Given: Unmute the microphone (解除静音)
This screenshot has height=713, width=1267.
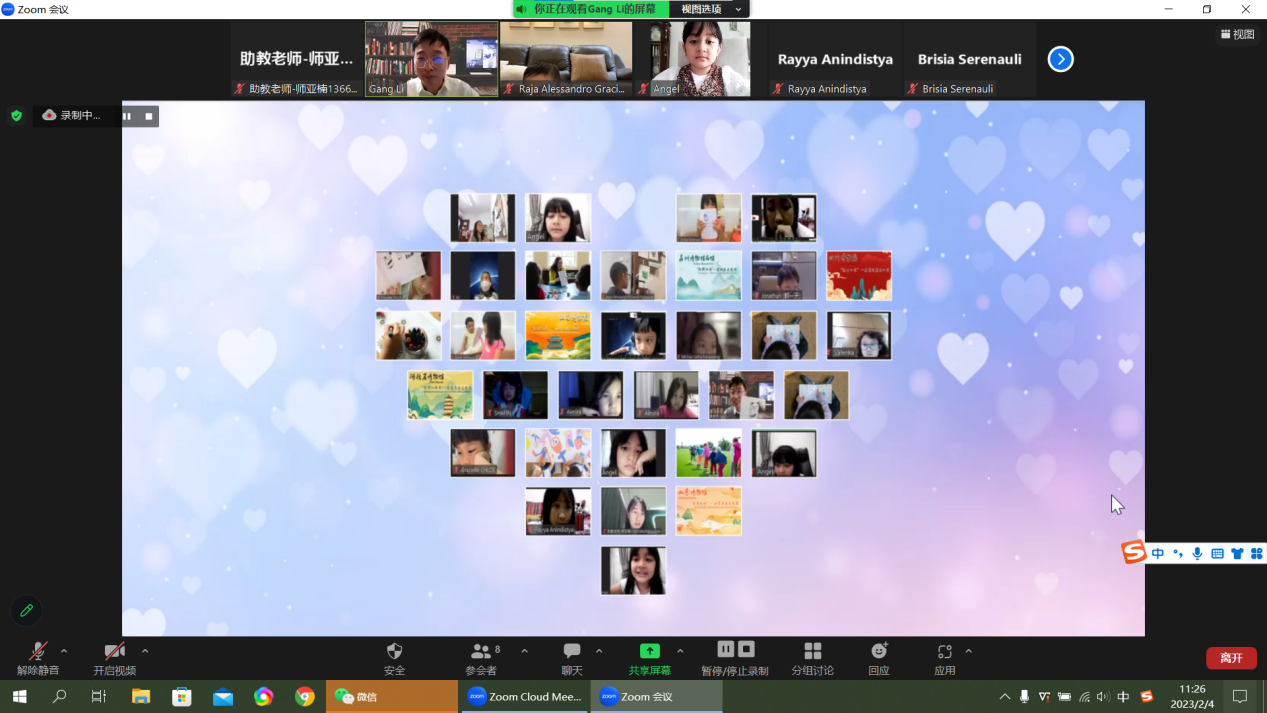Looking at the screenshot, I should click(x=38, y=652).
